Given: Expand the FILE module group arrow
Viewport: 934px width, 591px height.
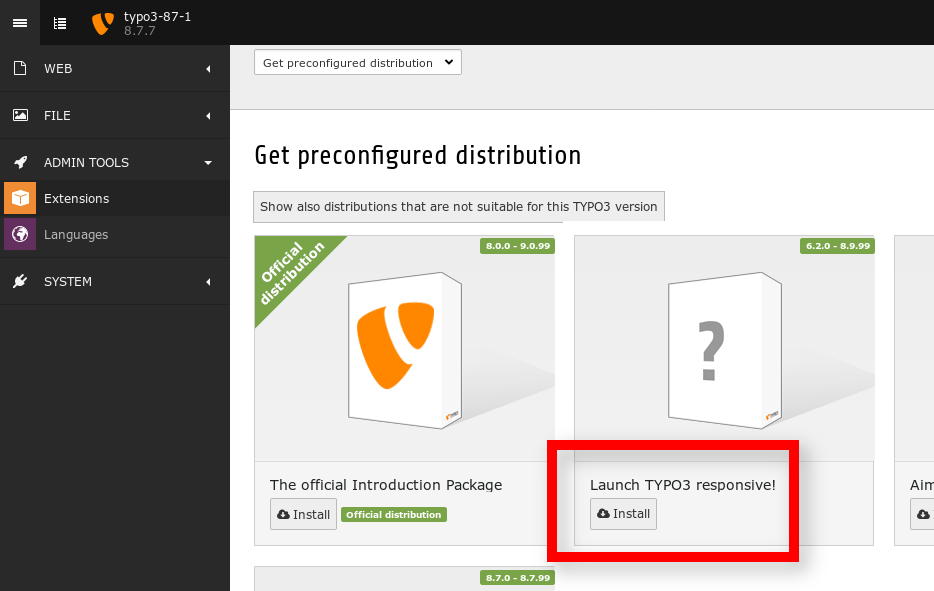Looking at the screenshot, I should (x=208, y=116).
